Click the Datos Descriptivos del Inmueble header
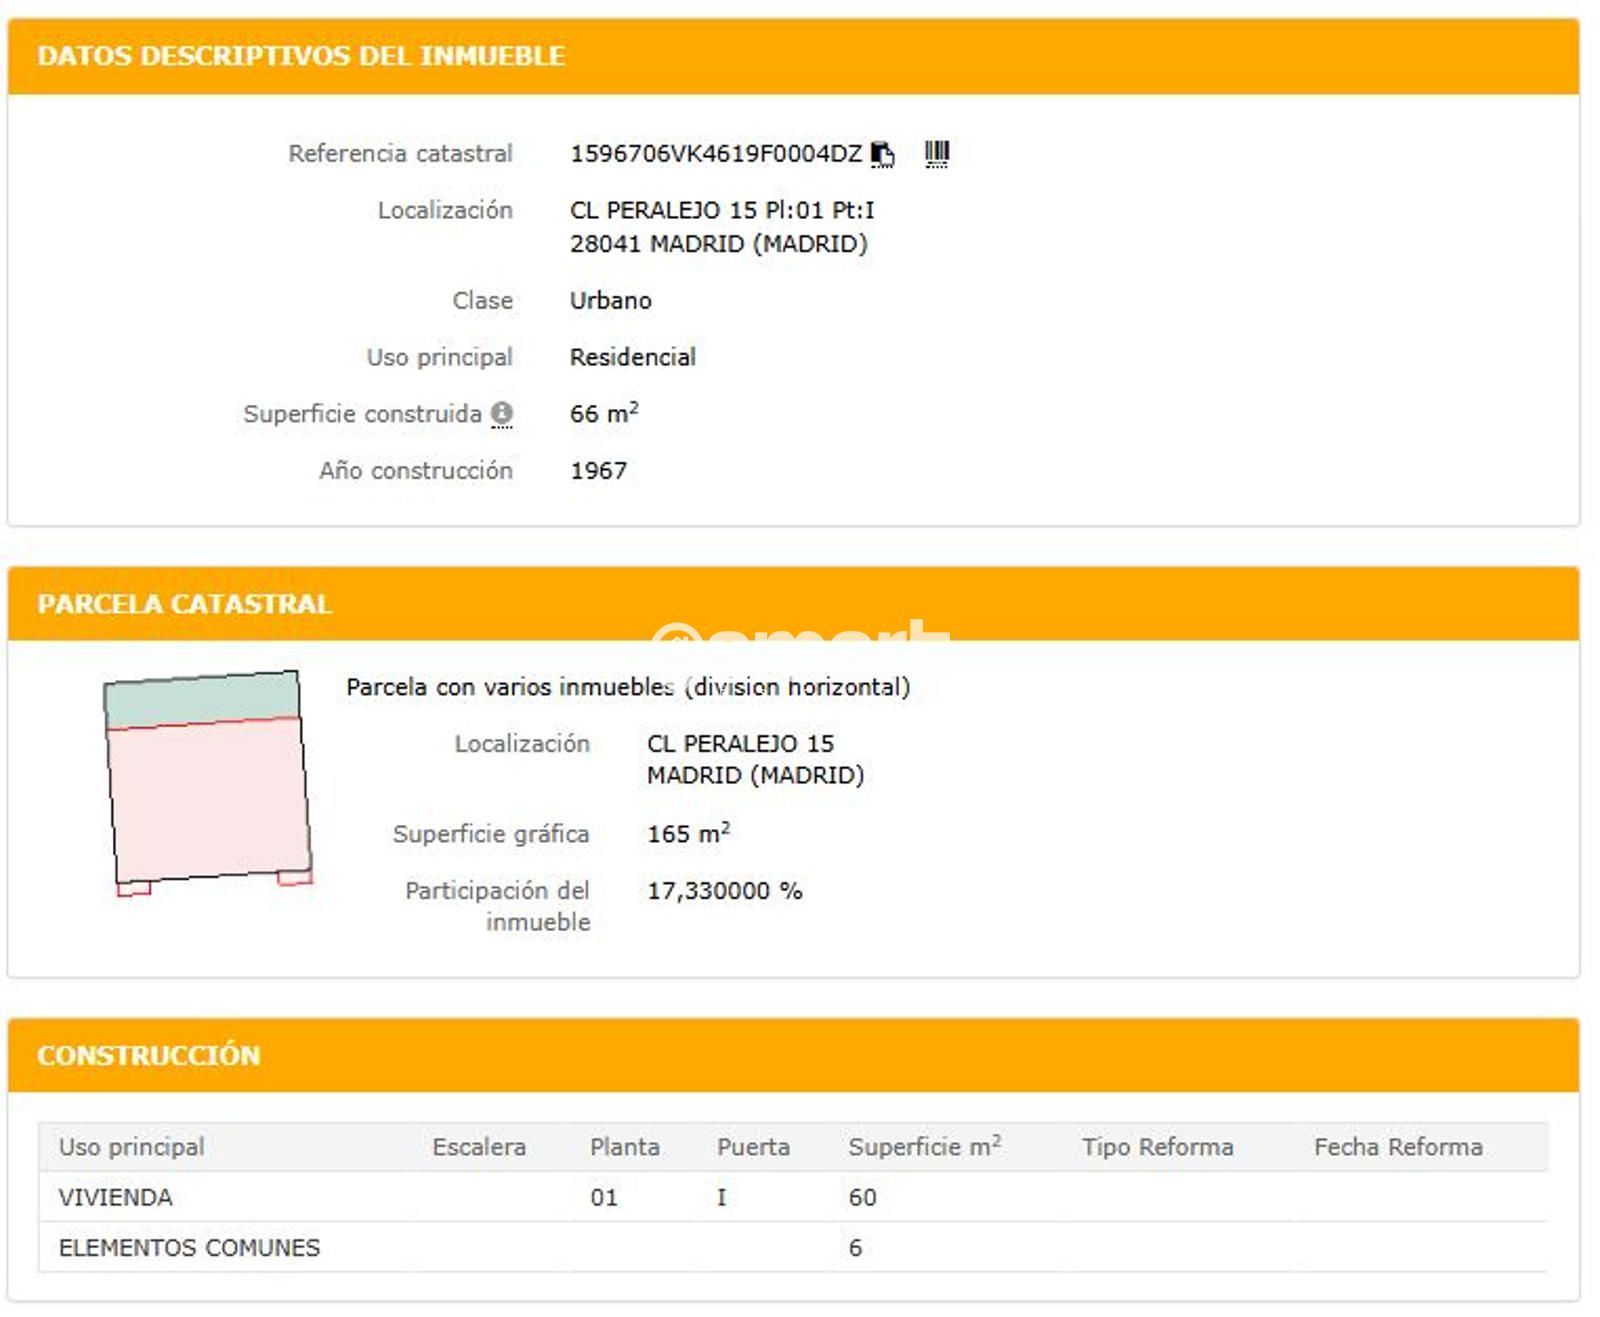Screen dimensions: 1600x1317 (300, 56)
